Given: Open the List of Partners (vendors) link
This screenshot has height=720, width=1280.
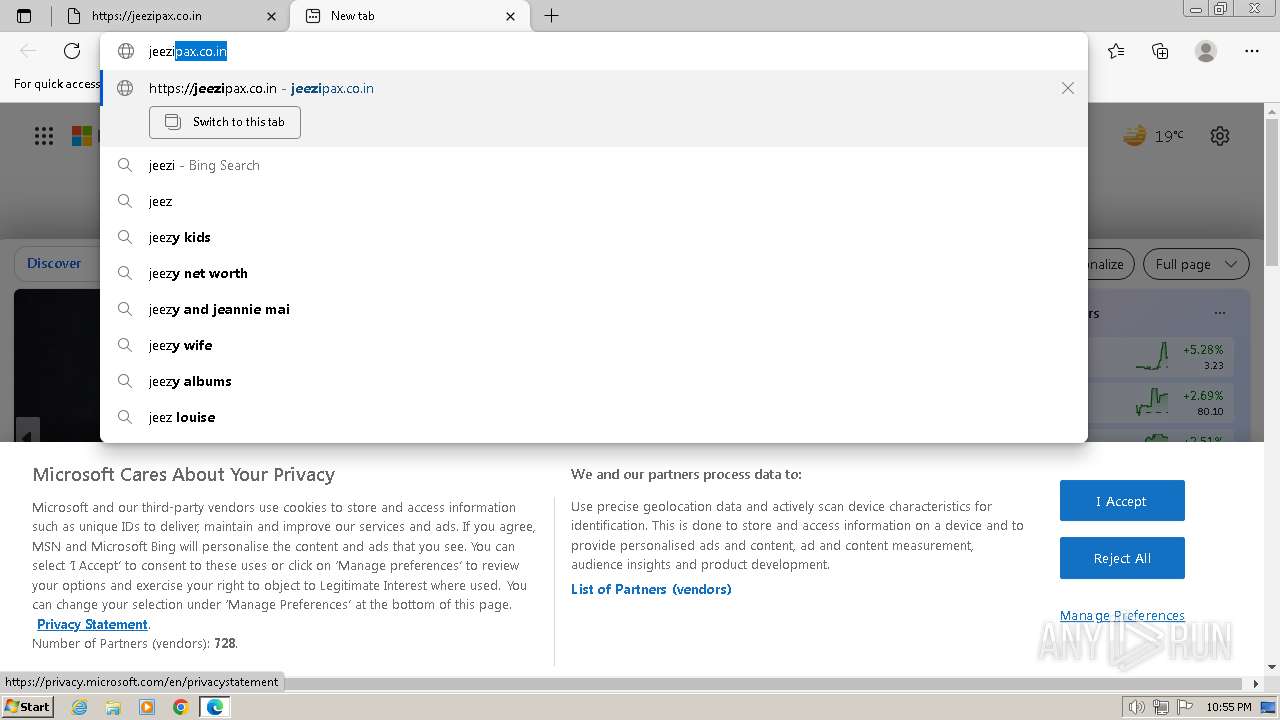Looking at the screenshot, I should click(651, 589).
